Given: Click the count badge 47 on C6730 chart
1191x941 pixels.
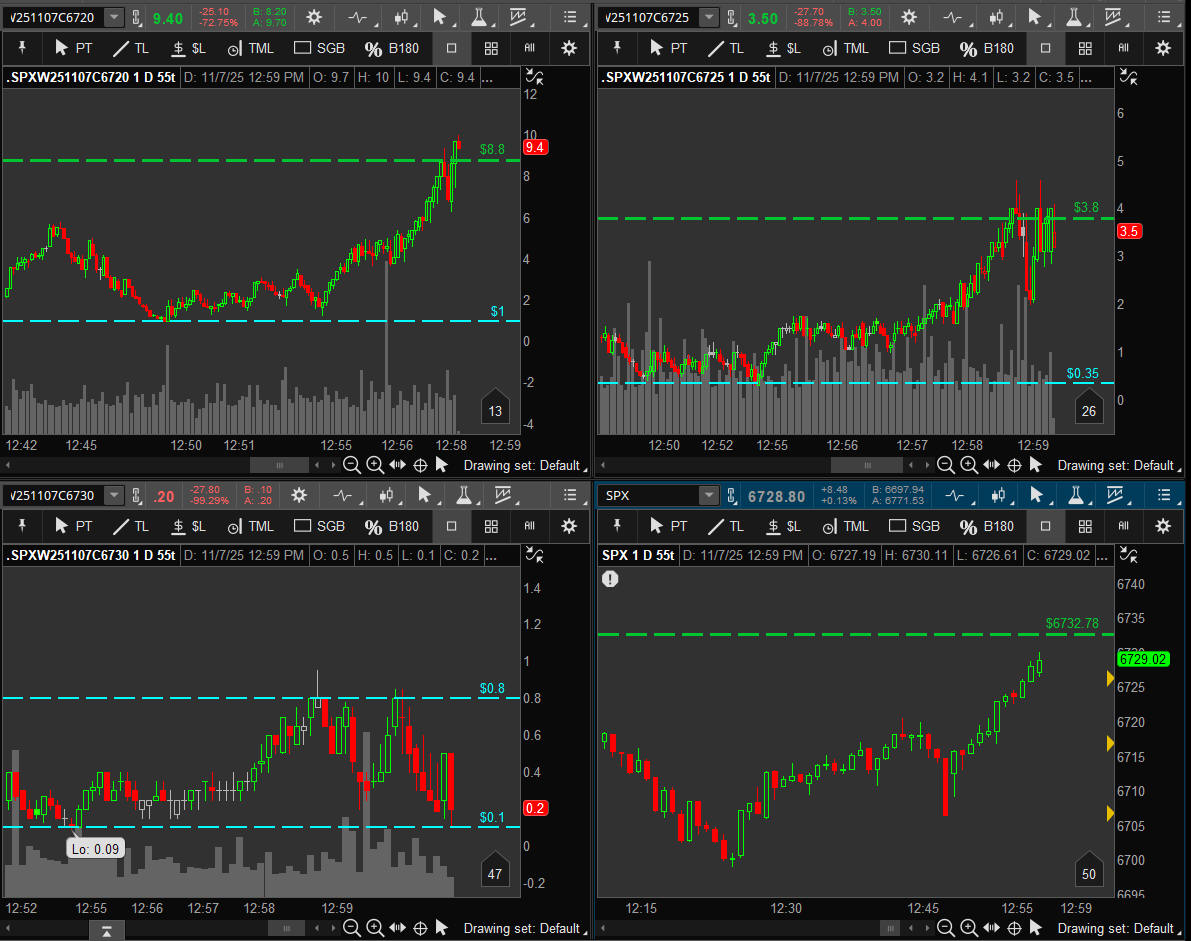Looking at the screenshot, I should click(x=494, y=874).
